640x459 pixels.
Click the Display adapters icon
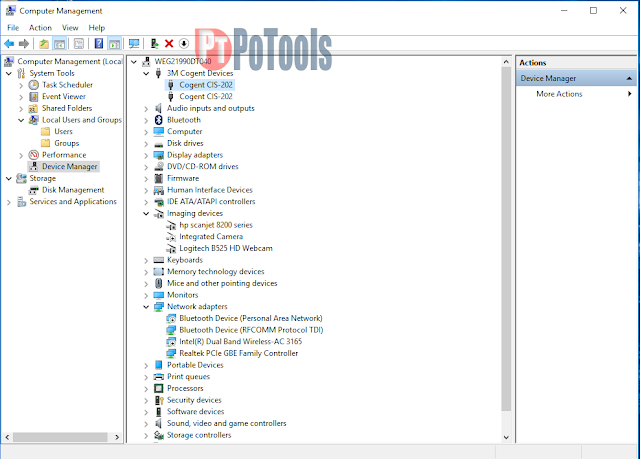159,155
